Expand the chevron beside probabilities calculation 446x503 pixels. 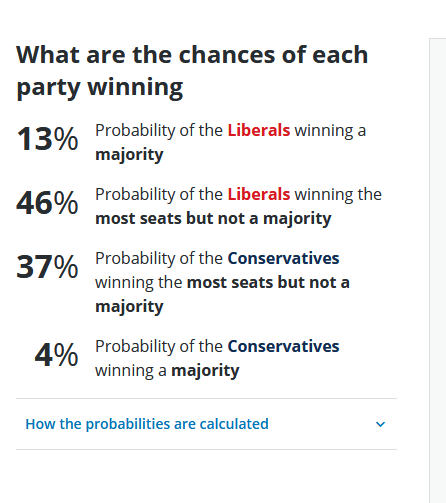coord(380,424)
